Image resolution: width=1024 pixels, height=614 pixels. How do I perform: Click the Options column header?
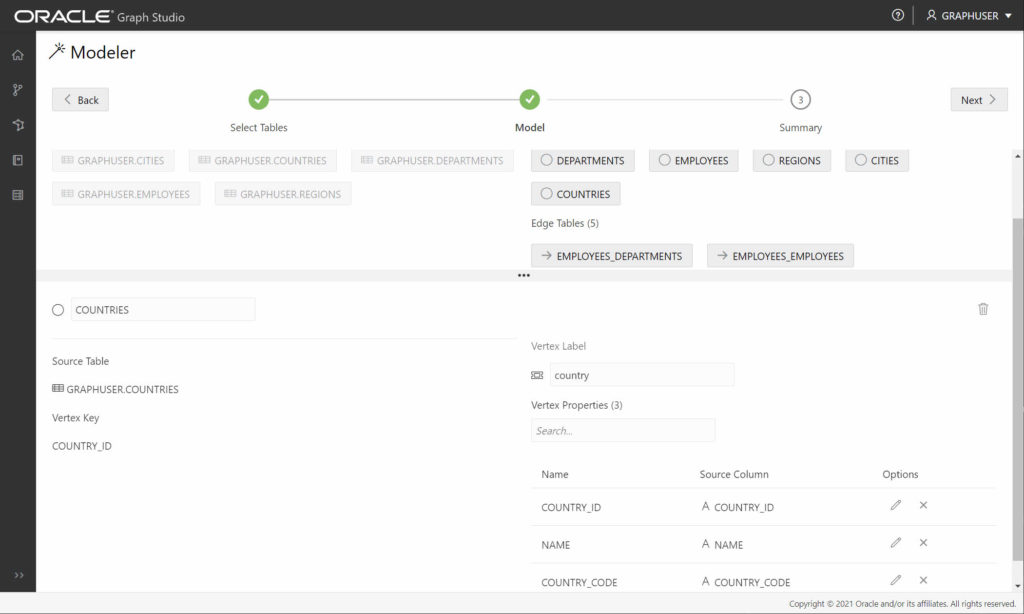(x=900, y=474)
